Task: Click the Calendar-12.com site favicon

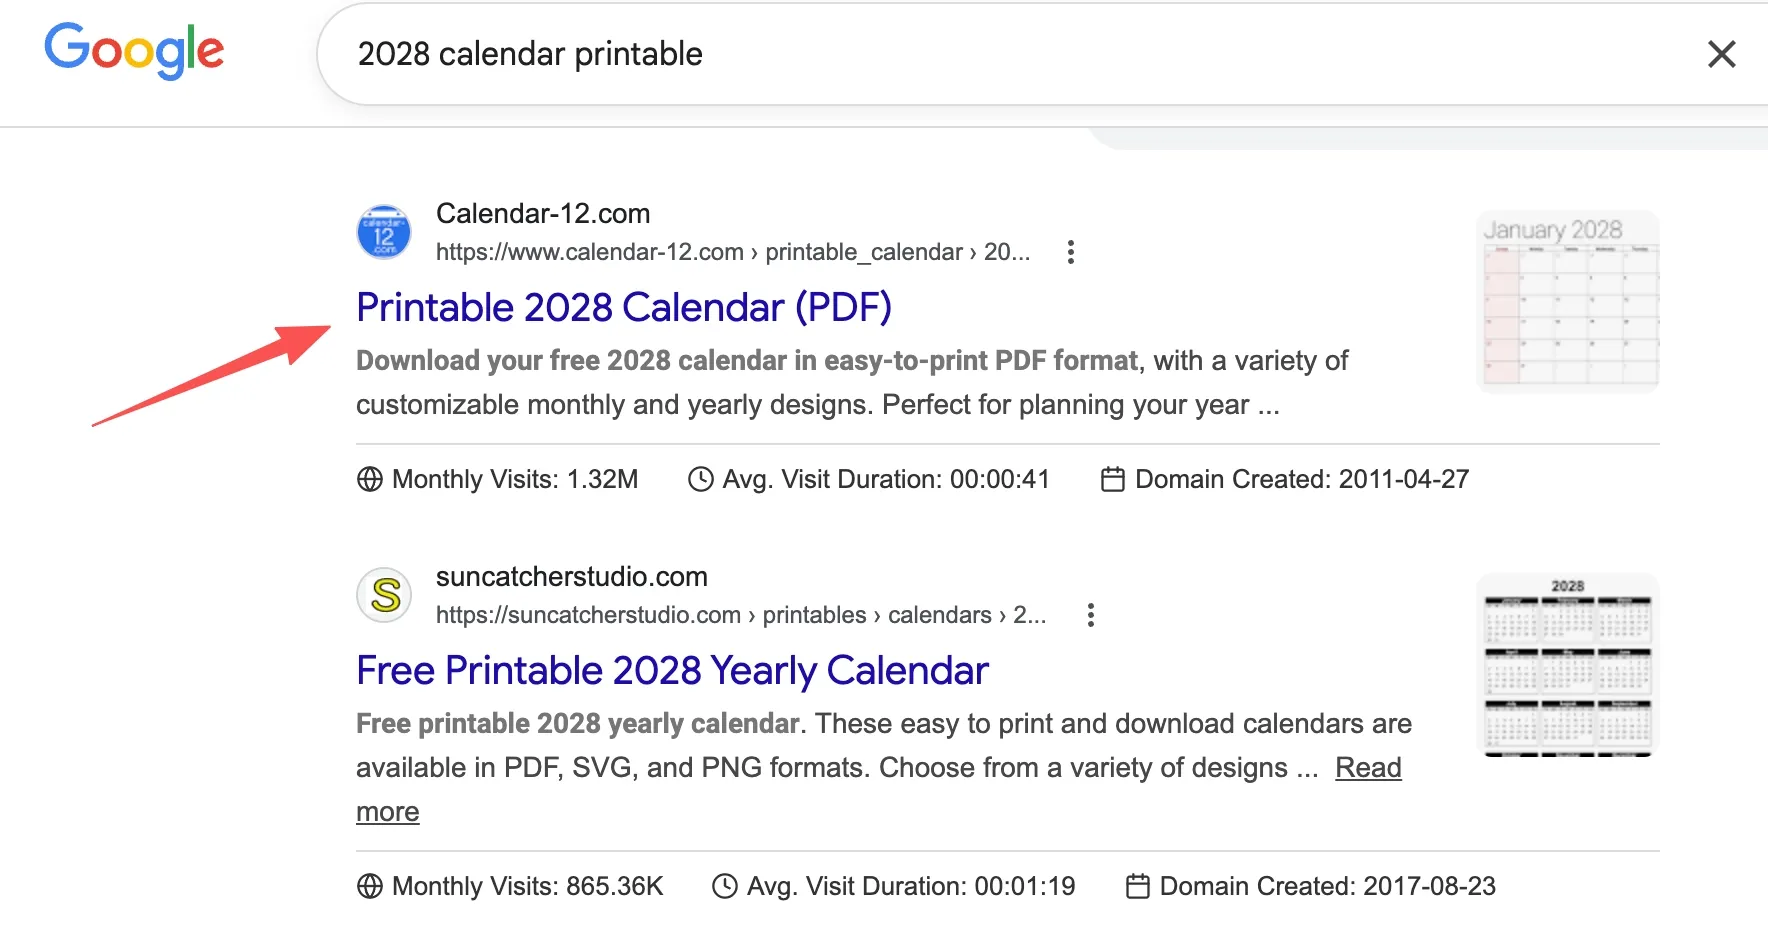Action: click(383, 231)
